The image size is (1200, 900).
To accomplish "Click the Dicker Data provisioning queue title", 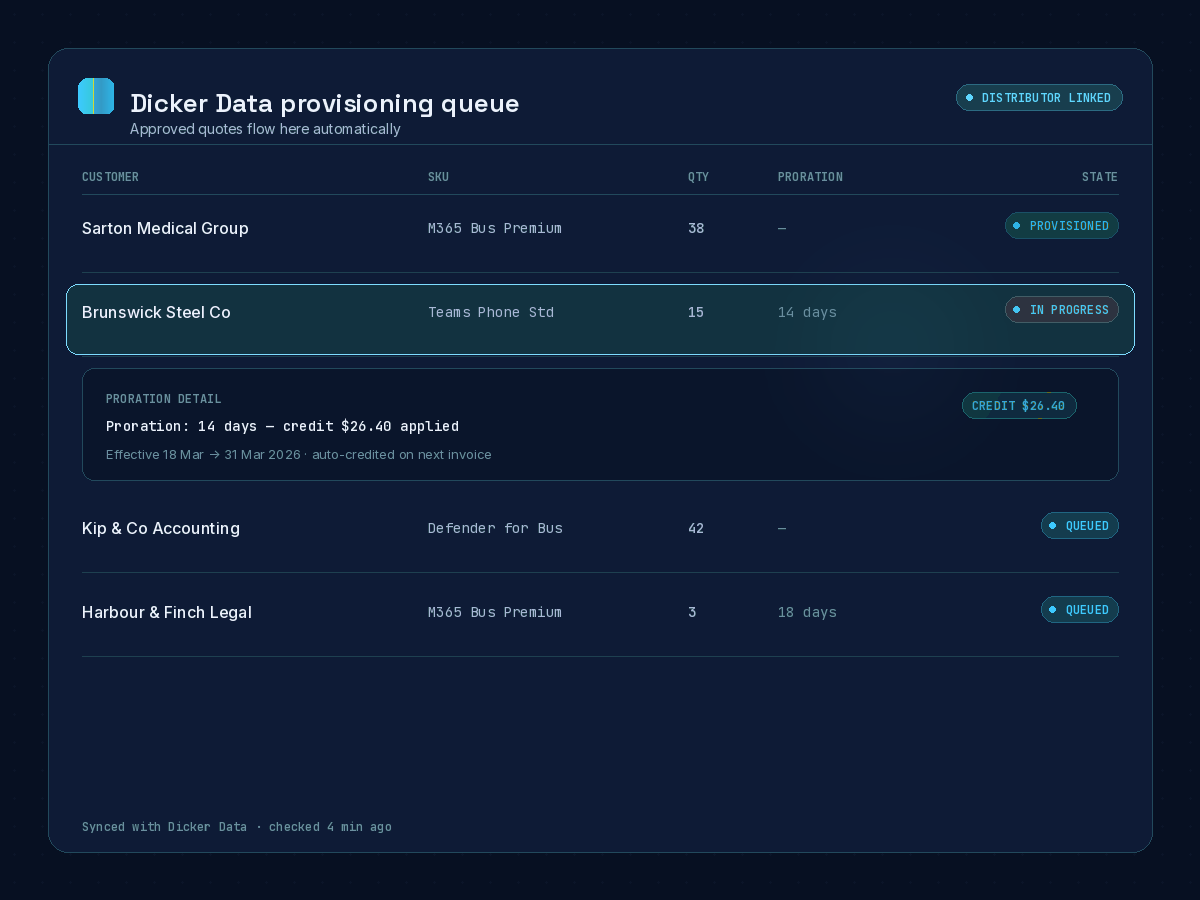I will [325, 103].
